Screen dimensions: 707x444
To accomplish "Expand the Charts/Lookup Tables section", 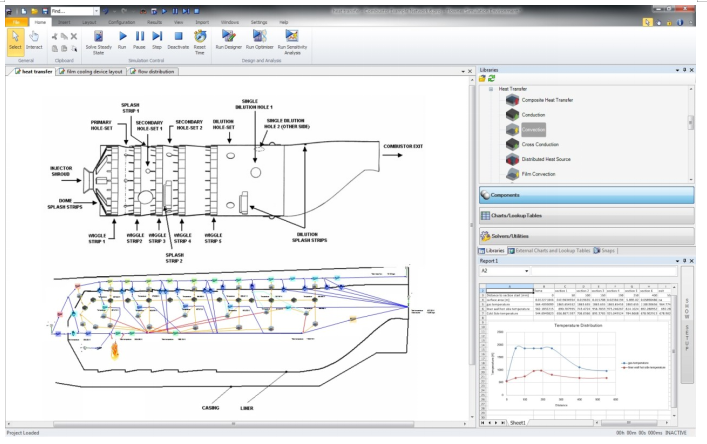I will click(x=587, y=215).
